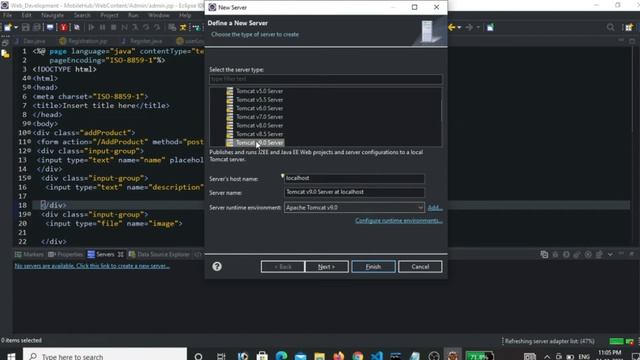This screenshot has width=640, height=360.
Task: Click the Eclipse toolbar search magnifier icon
Action: pyautogui.click(x=611, y=27)
